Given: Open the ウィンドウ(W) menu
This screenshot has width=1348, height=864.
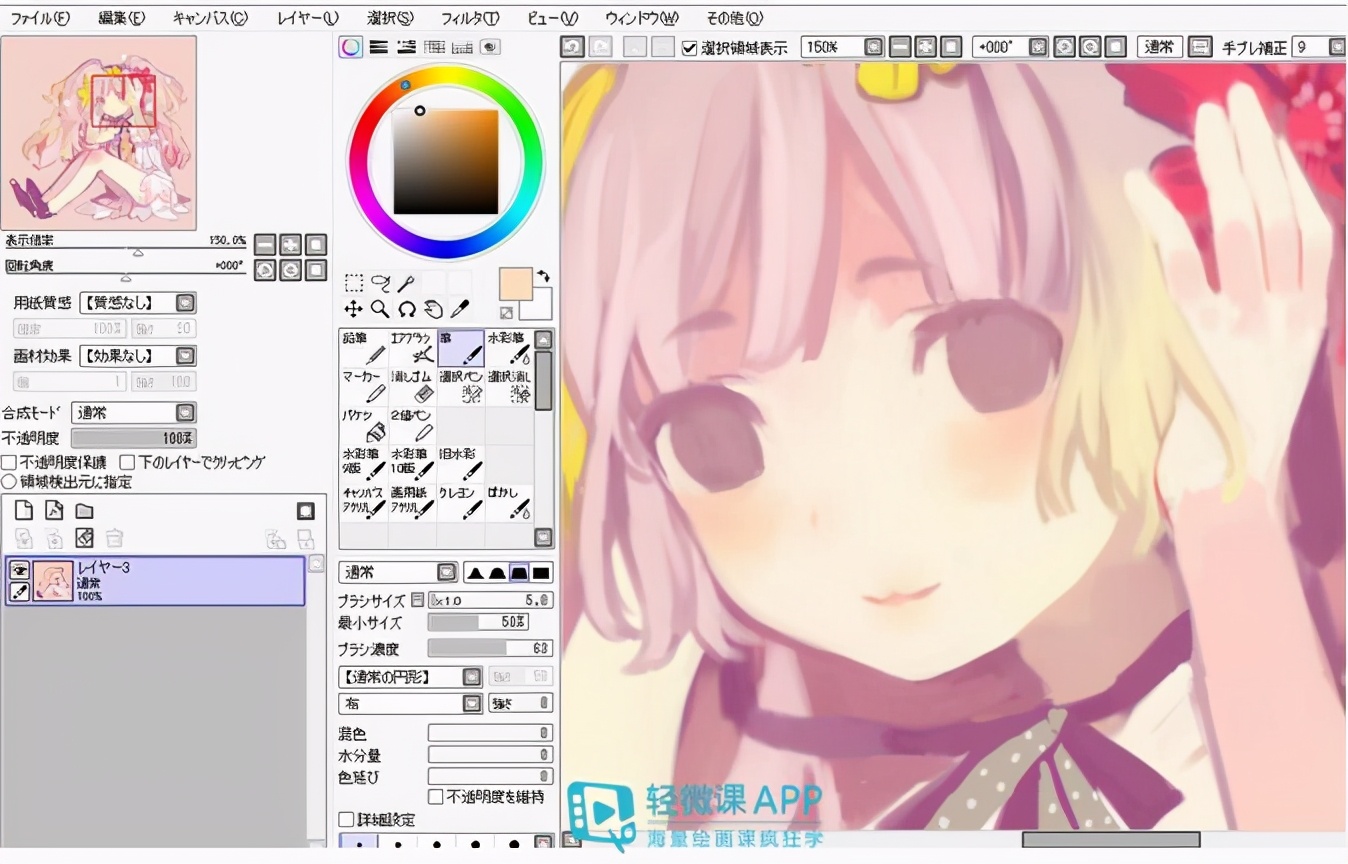Looking at the screenshot, I should (x=641, y=18).
